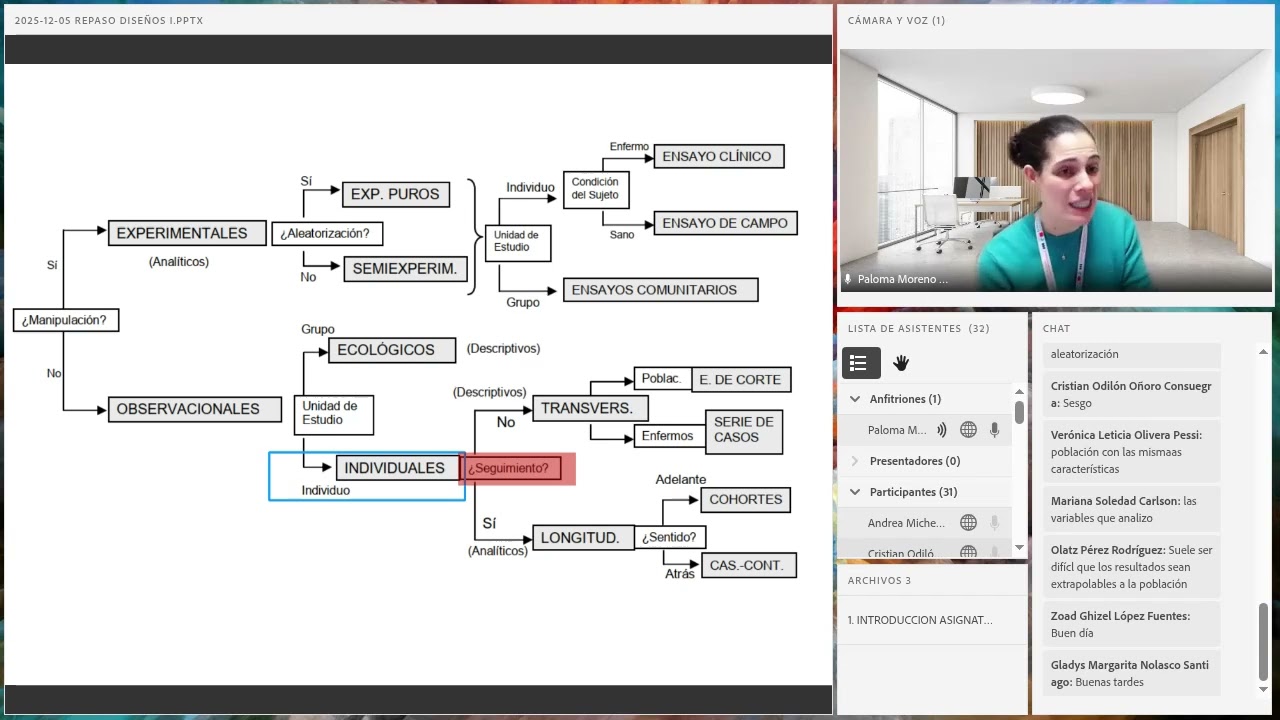This screenshot has height=720, width=1280.
Task: Click the ¿Manipulación? box on the slide
Action: [66, 320]
